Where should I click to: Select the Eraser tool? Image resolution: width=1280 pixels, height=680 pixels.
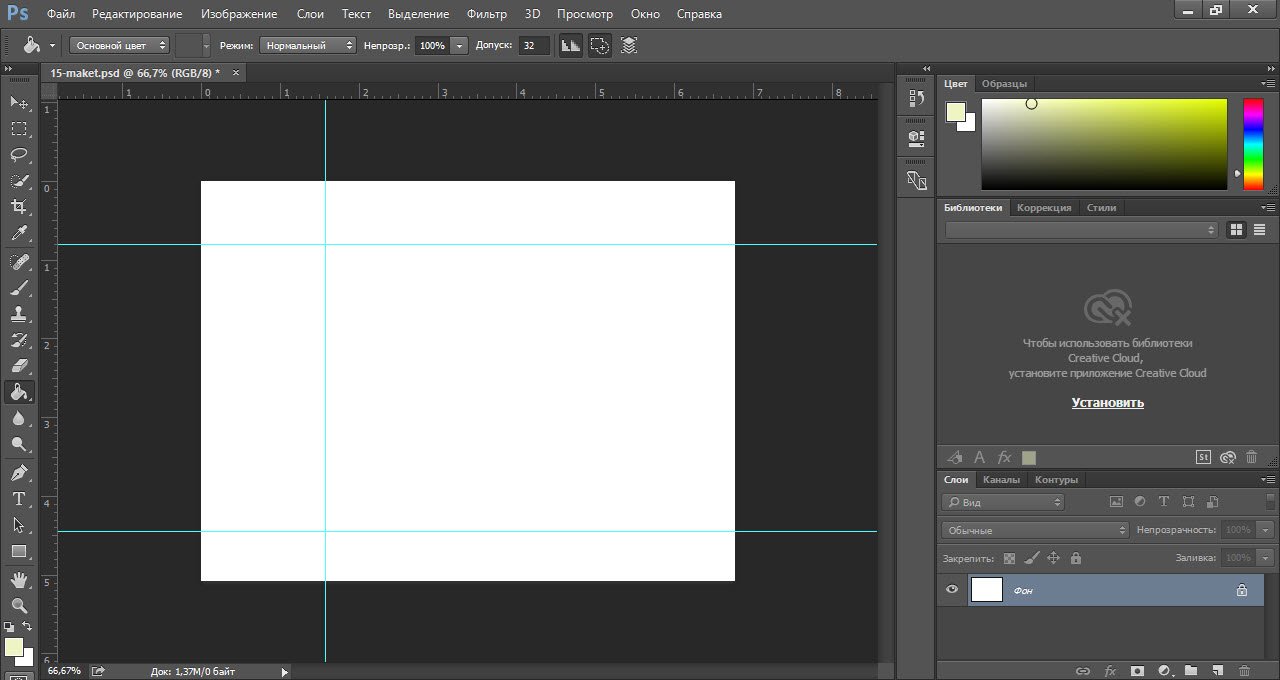[x=19, y=366]
